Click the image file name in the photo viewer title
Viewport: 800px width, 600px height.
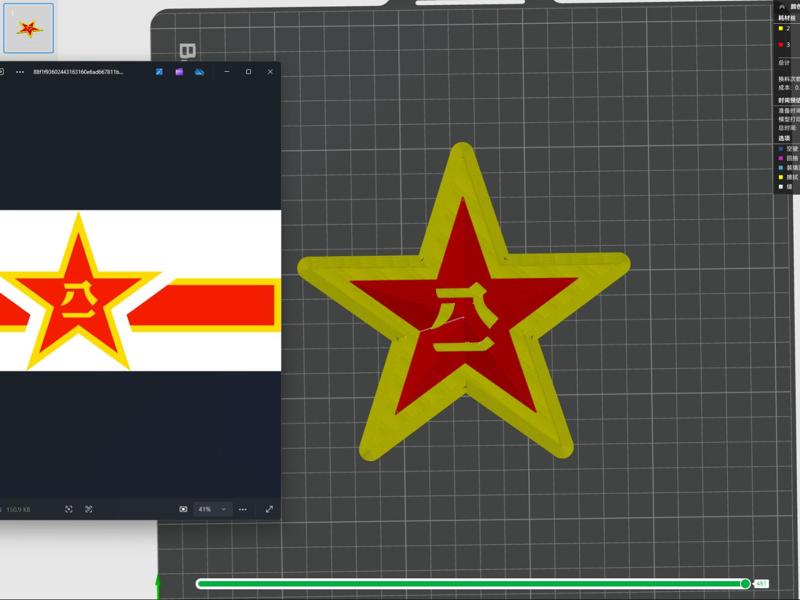click(x=78, y=72)
